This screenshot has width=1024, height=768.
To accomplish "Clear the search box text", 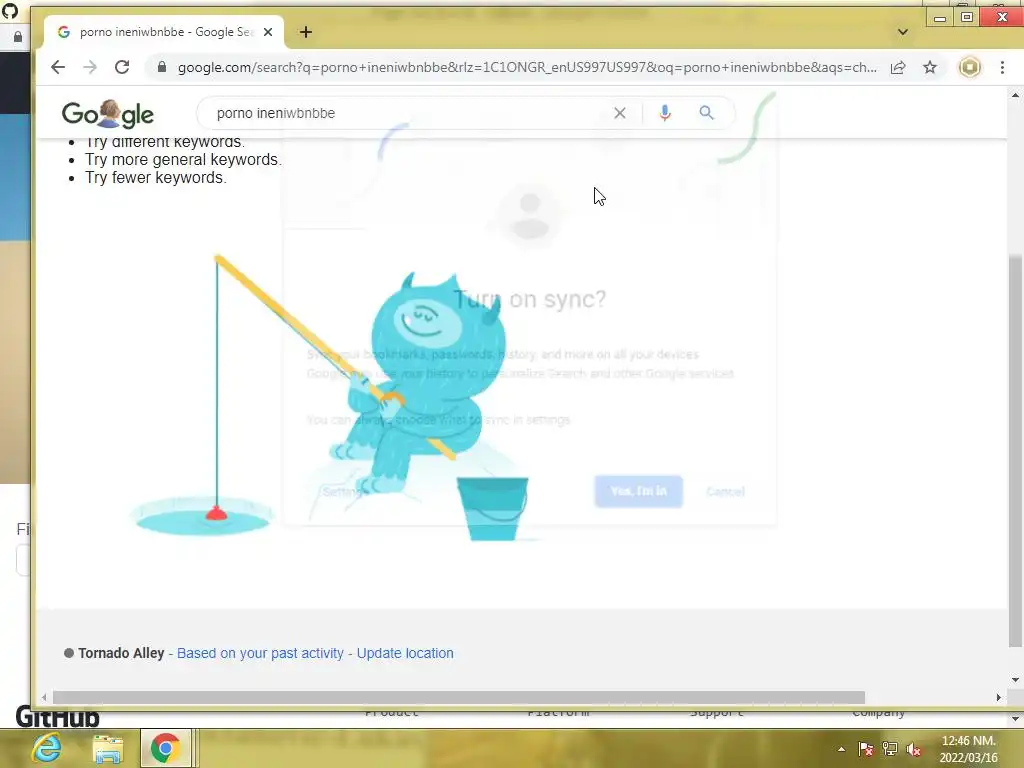I will (620, 113).
